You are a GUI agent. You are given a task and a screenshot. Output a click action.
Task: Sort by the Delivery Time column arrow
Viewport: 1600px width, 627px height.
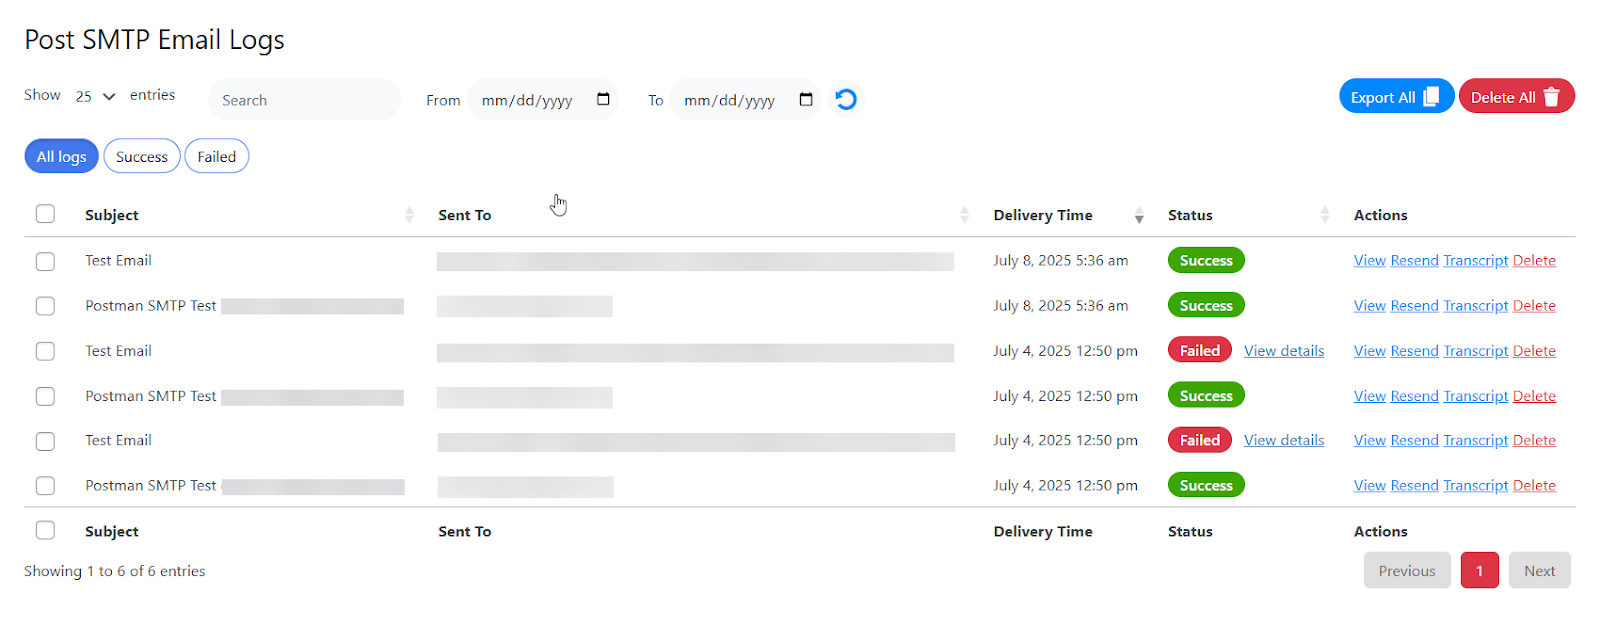(x=1139, y=215)
